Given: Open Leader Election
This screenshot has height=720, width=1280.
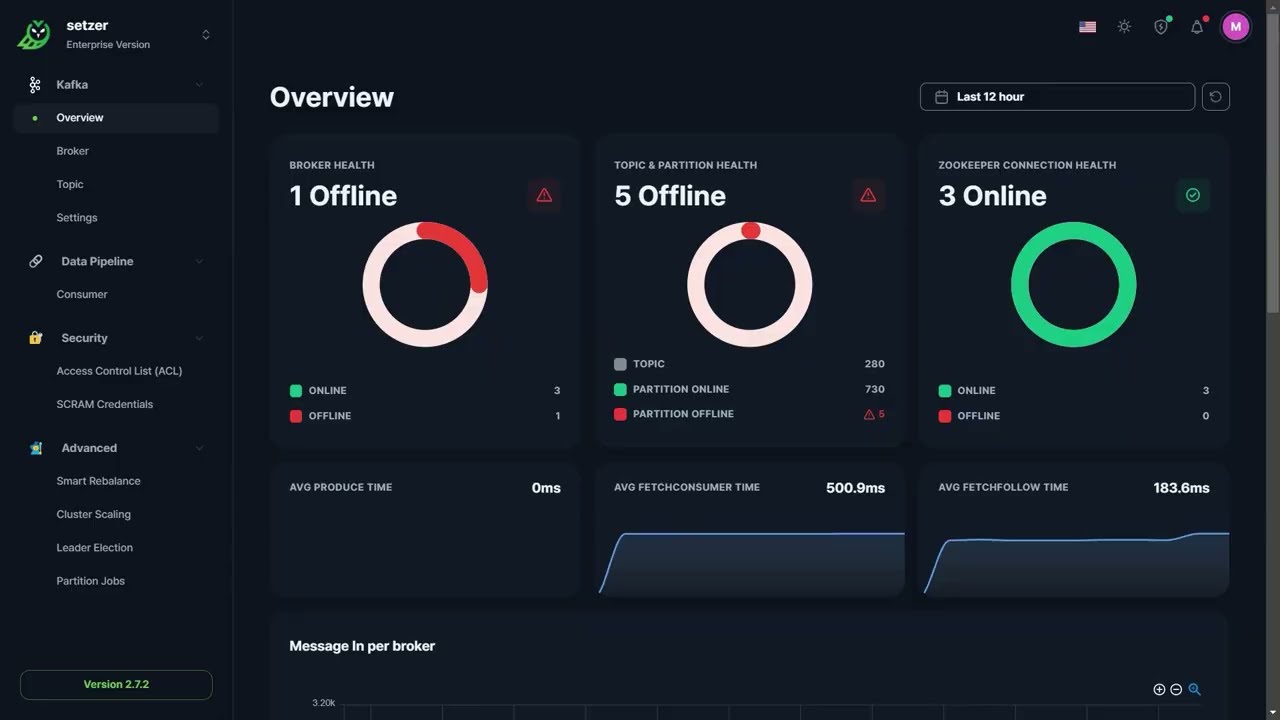Looking at the screenshot, I should point(95,548).
